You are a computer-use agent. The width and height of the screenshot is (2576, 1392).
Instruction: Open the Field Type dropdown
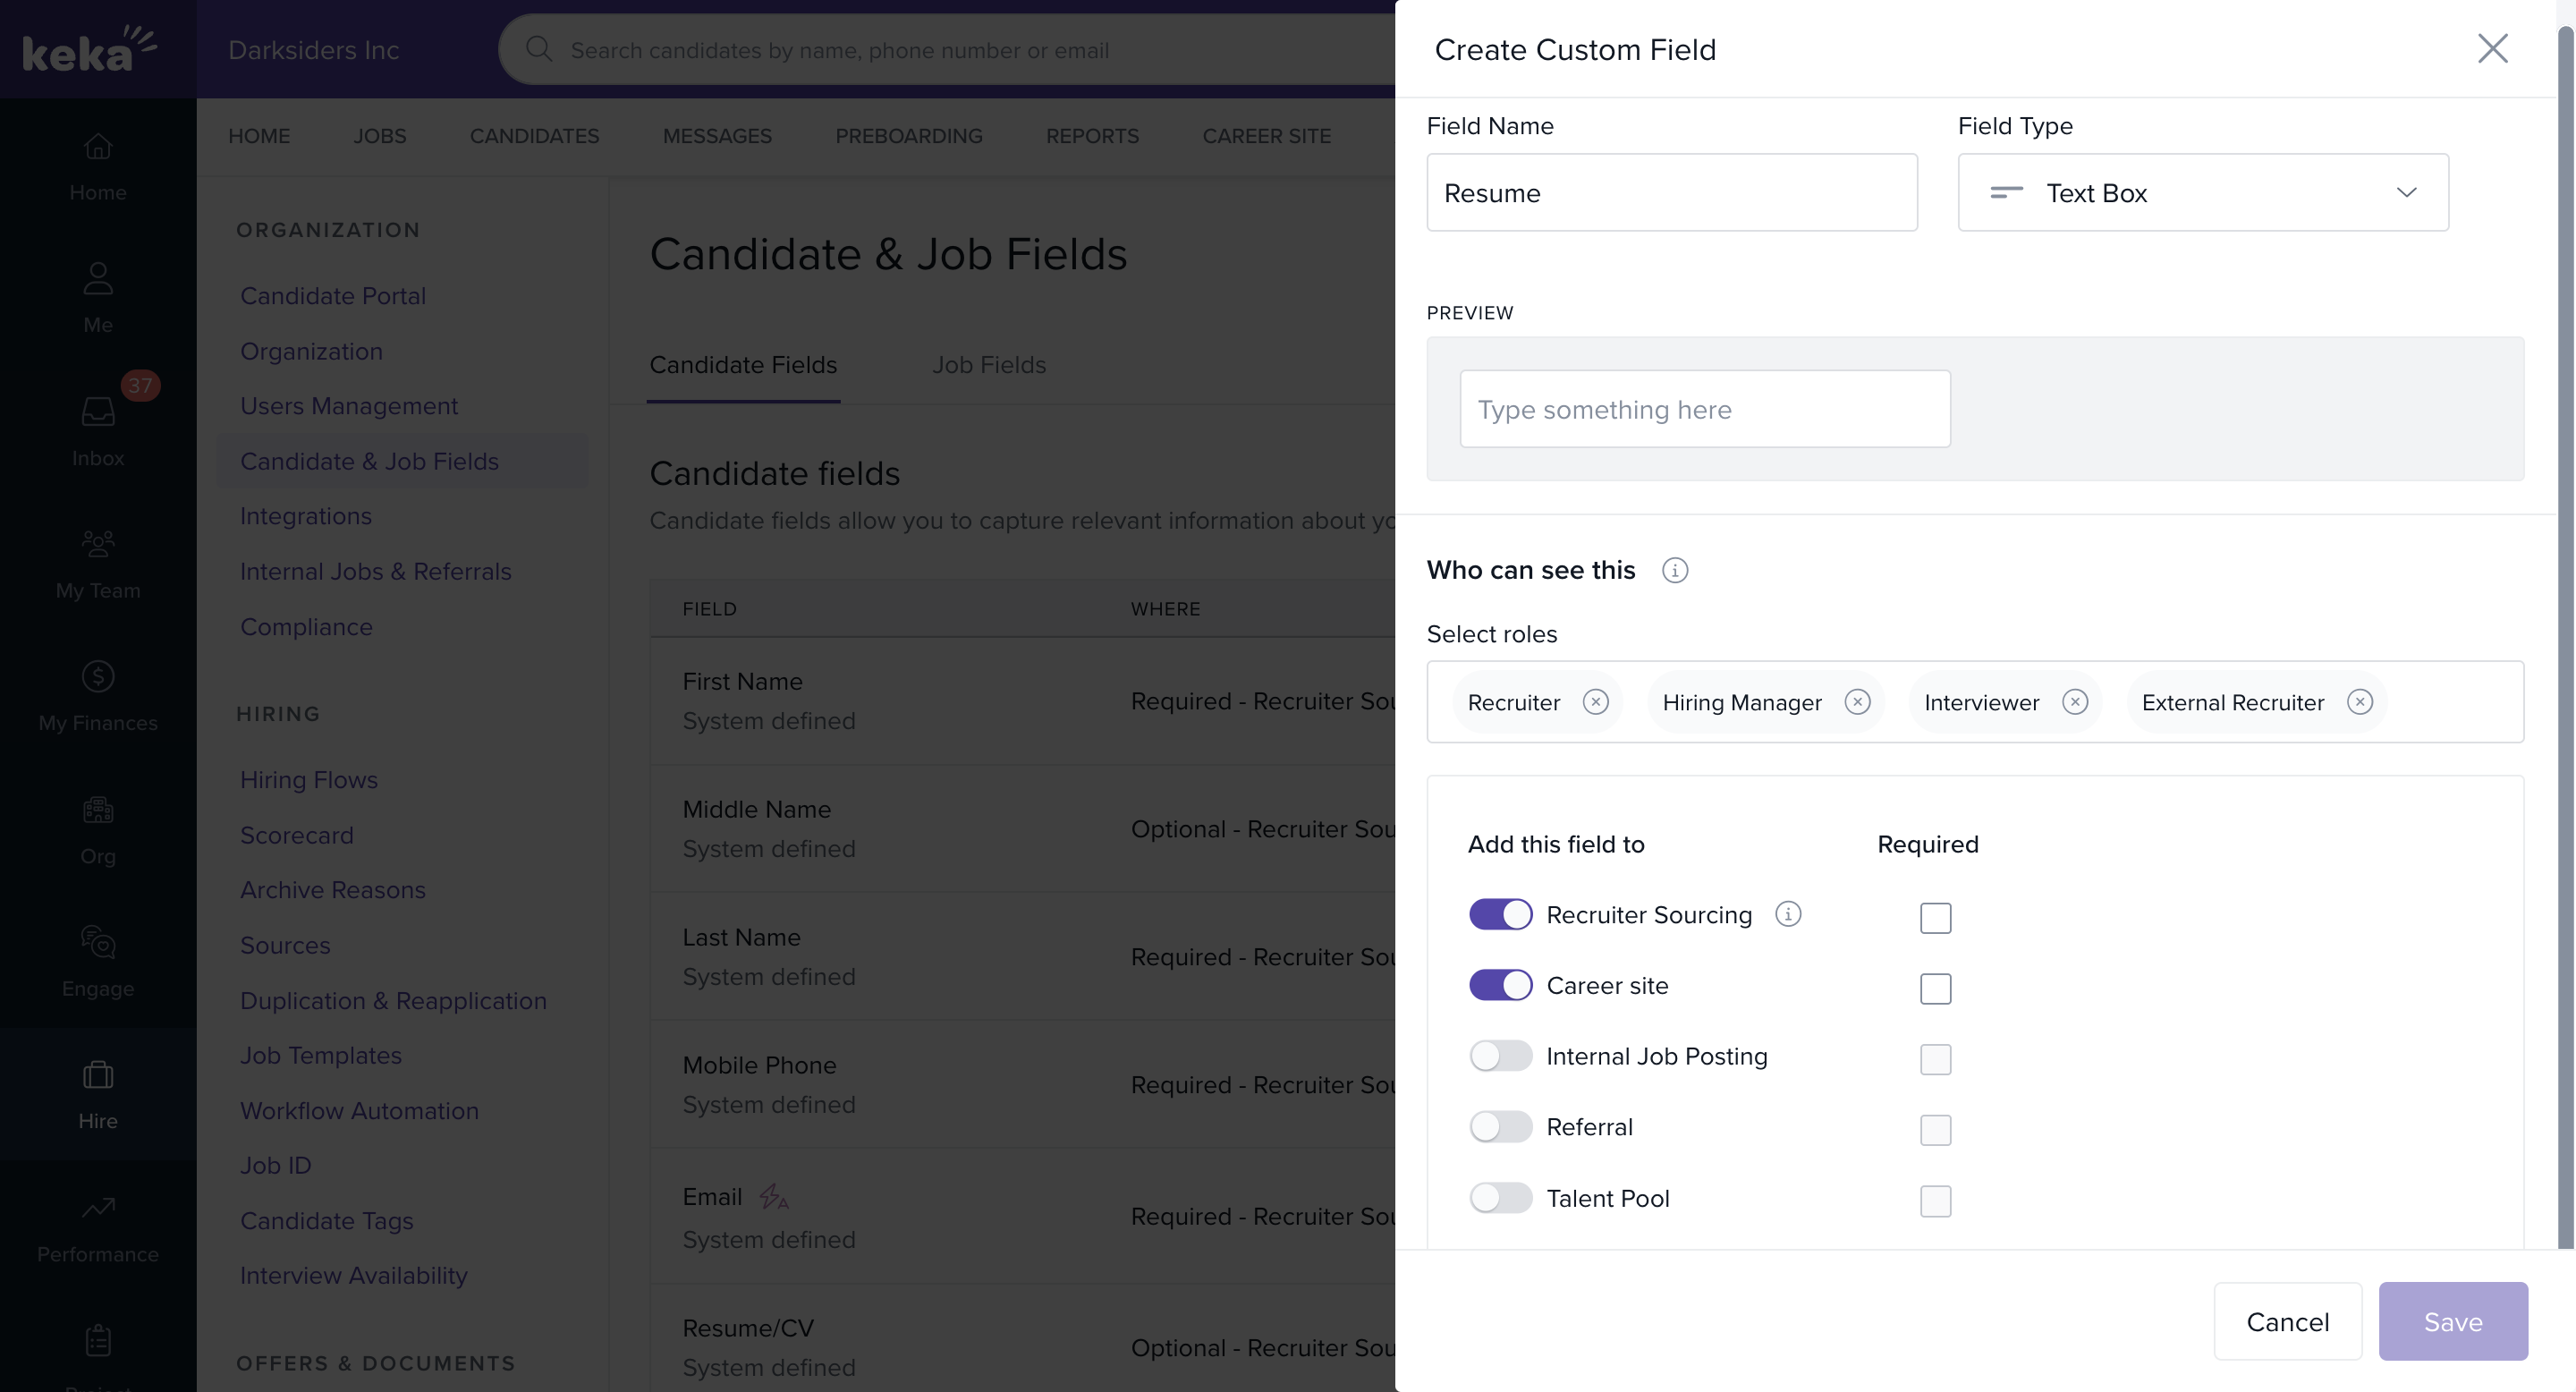tap(2202, 193)
